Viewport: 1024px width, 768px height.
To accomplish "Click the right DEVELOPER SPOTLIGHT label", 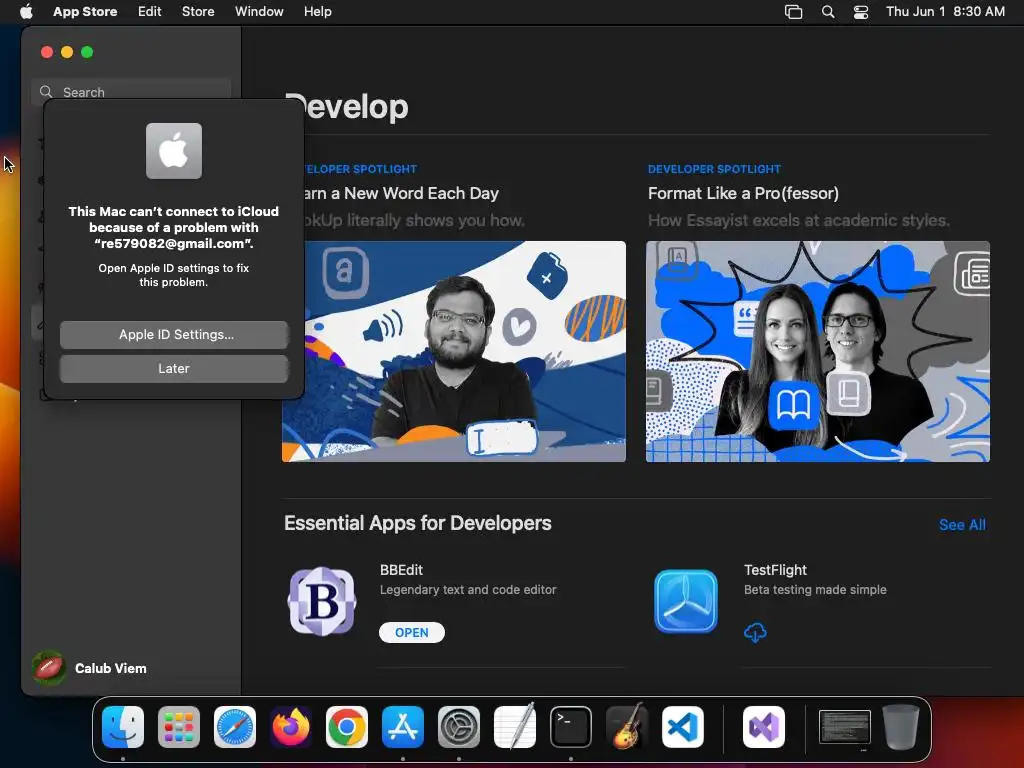I will coord(714,169).
